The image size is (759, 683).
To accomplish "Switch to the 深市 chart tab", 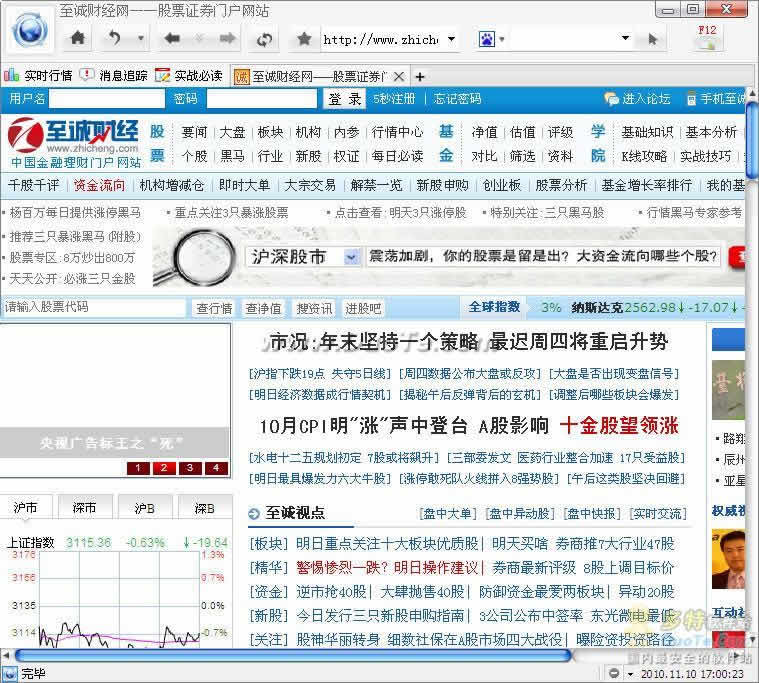I will tap(84, 508).
